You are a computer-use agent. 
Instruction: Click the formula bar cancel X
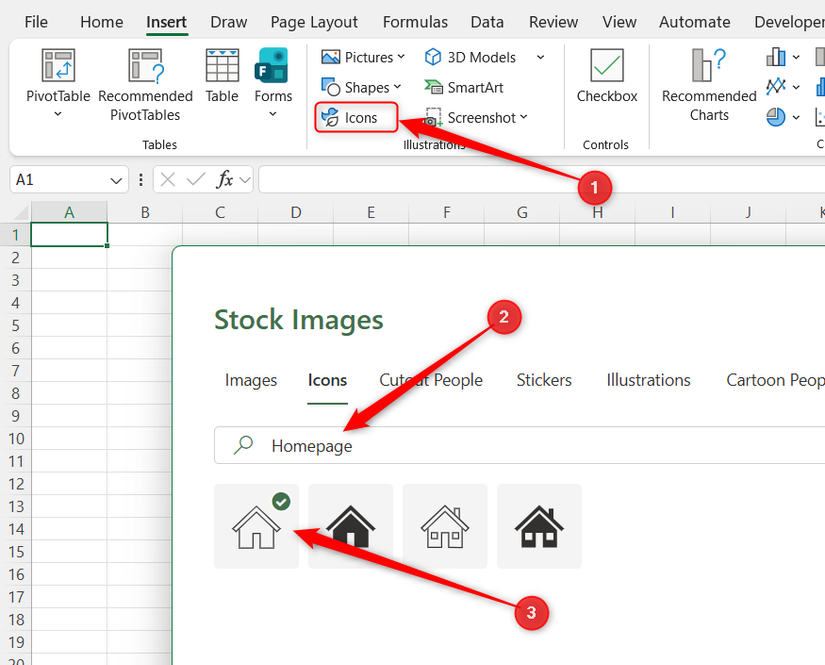tap(167, 180)
